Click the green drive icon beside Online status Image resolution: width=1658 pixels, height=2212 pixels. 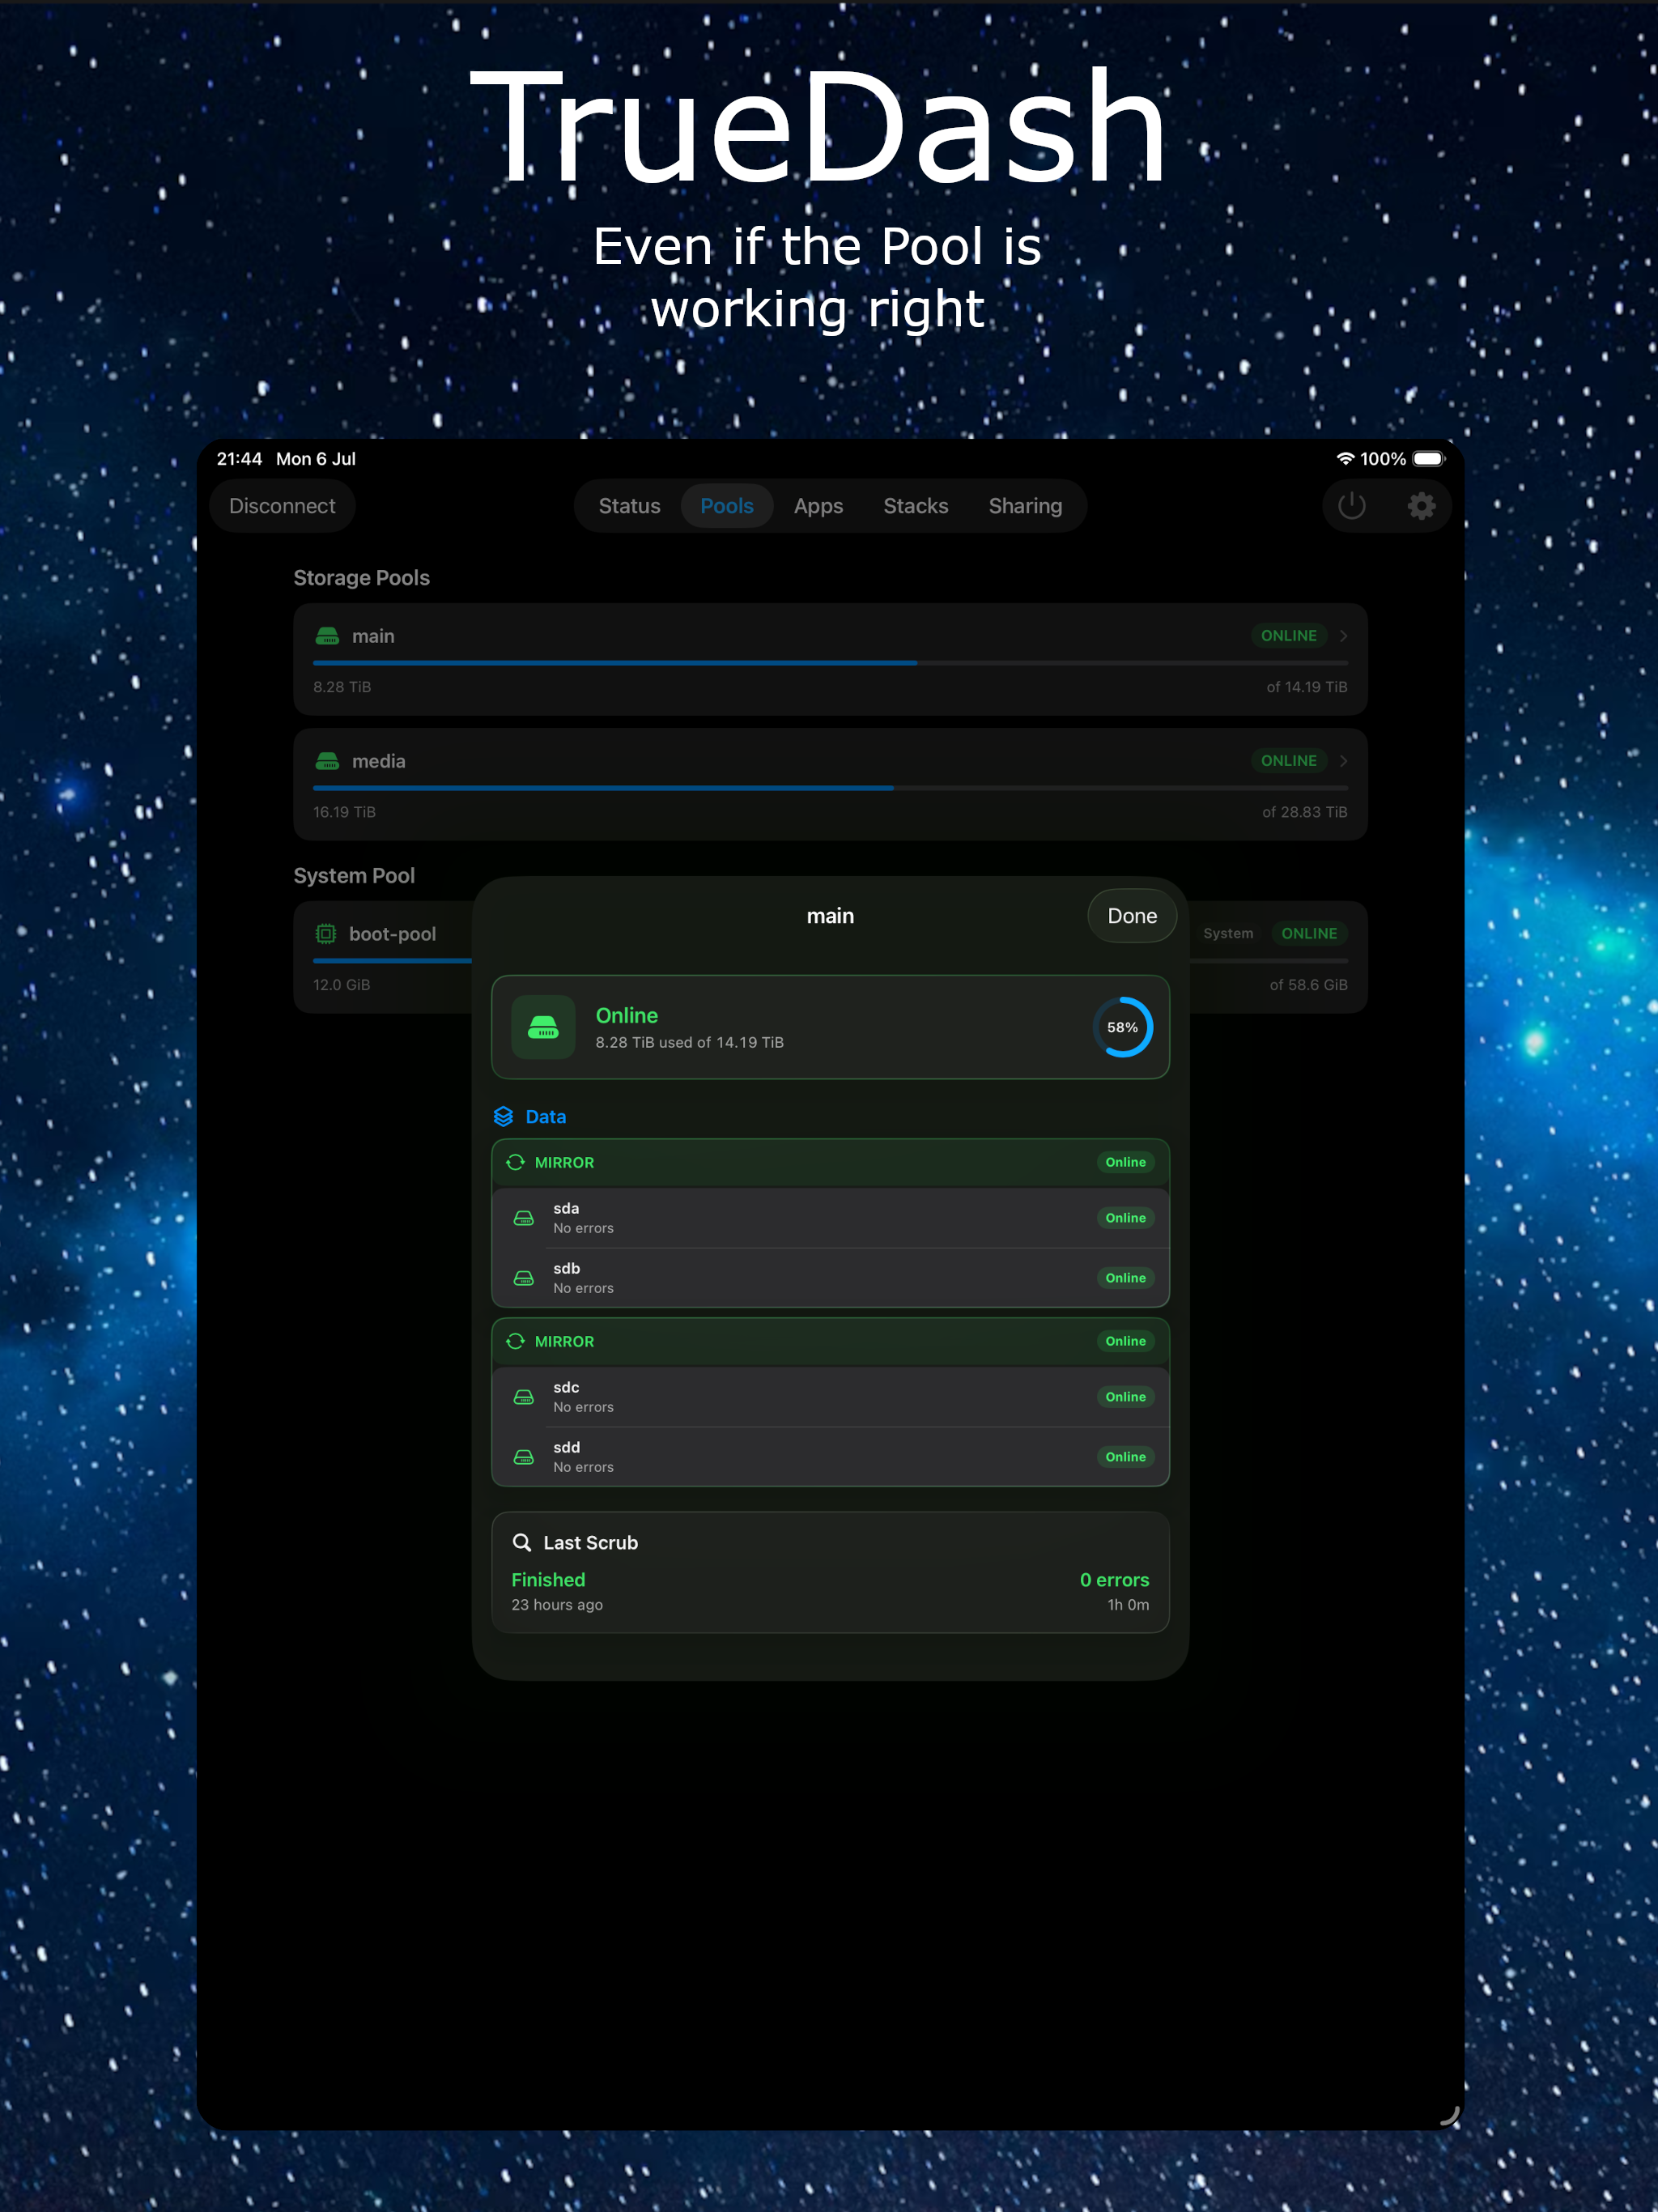tap(543, 1027)
